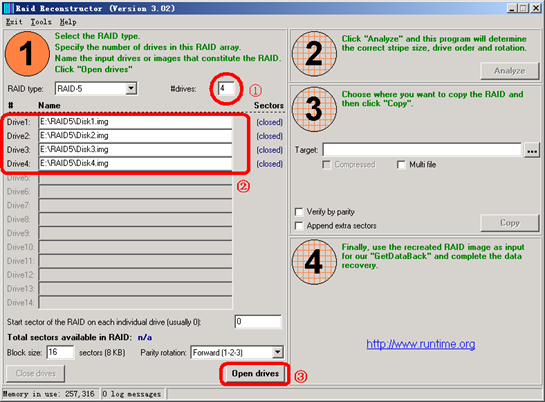Click the step 3 Copy circle icon
This screenshot has width=545, height=402.
[314, 109]
